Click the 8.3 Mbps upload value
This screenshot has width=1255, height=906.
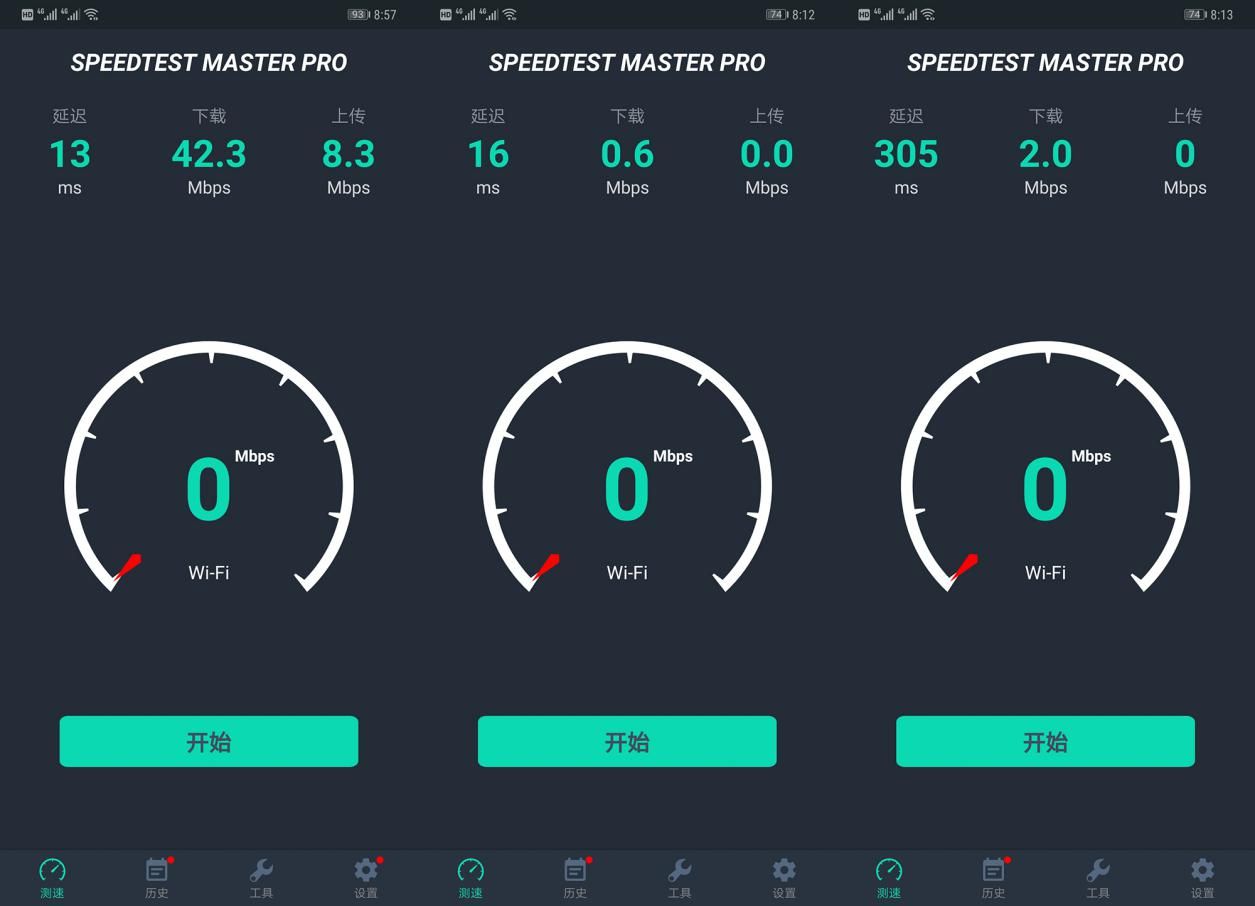click(349, 154)
